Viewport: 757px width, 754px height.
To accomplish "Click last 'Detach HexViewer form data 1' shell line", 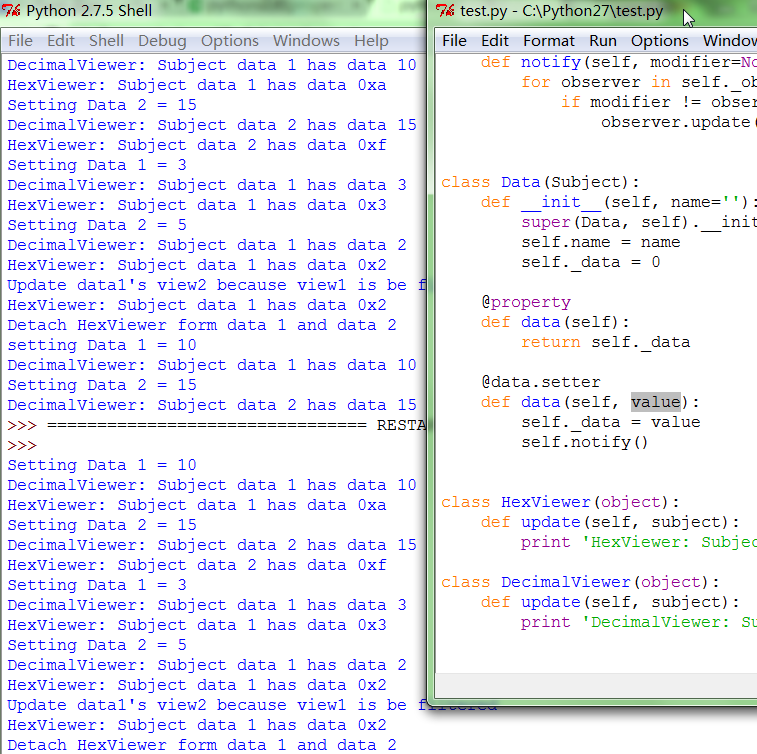I will tap(202, 745).
